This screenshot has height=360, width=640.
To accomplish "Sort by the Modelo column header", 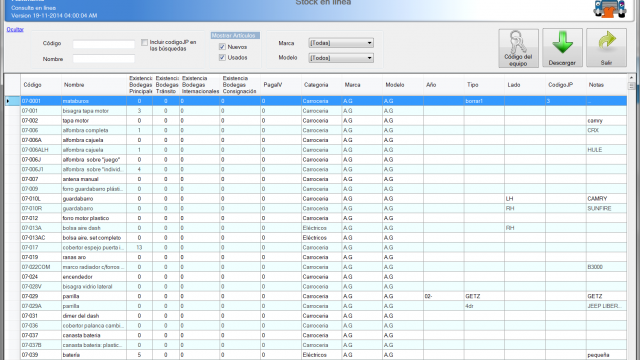I will tap(403, 85).
